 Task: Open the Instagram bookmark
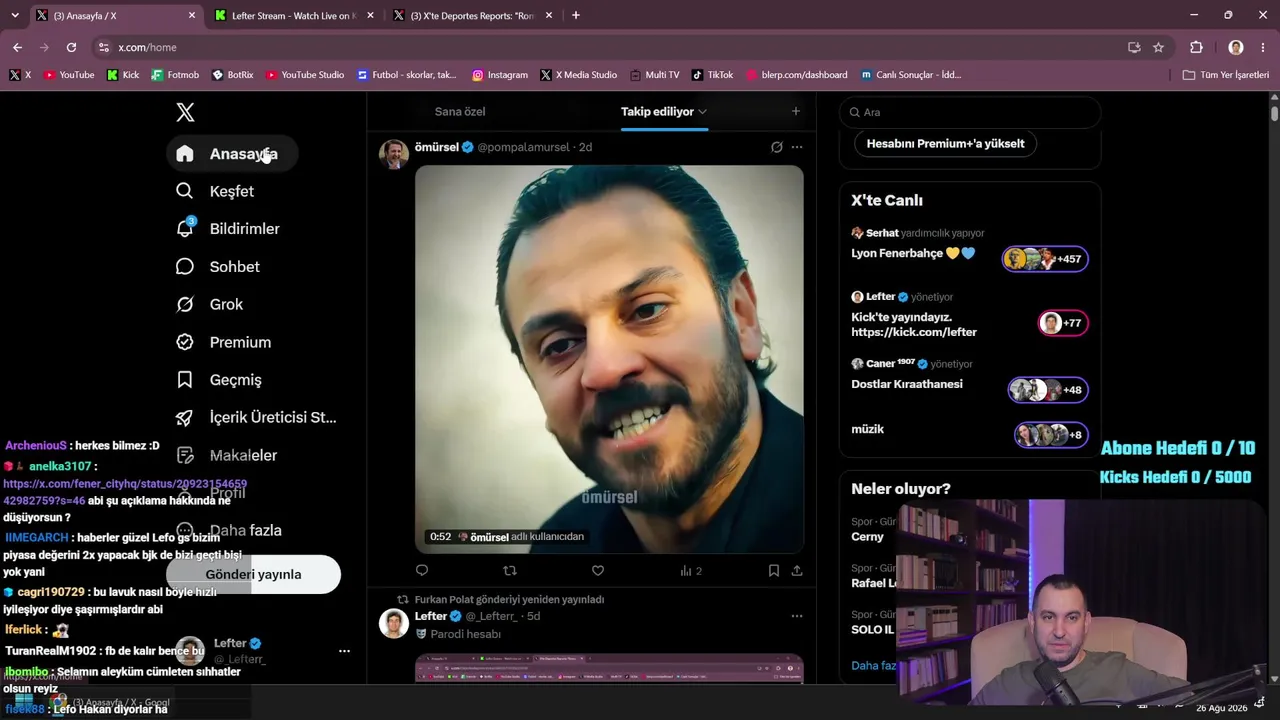coord(500,75)
